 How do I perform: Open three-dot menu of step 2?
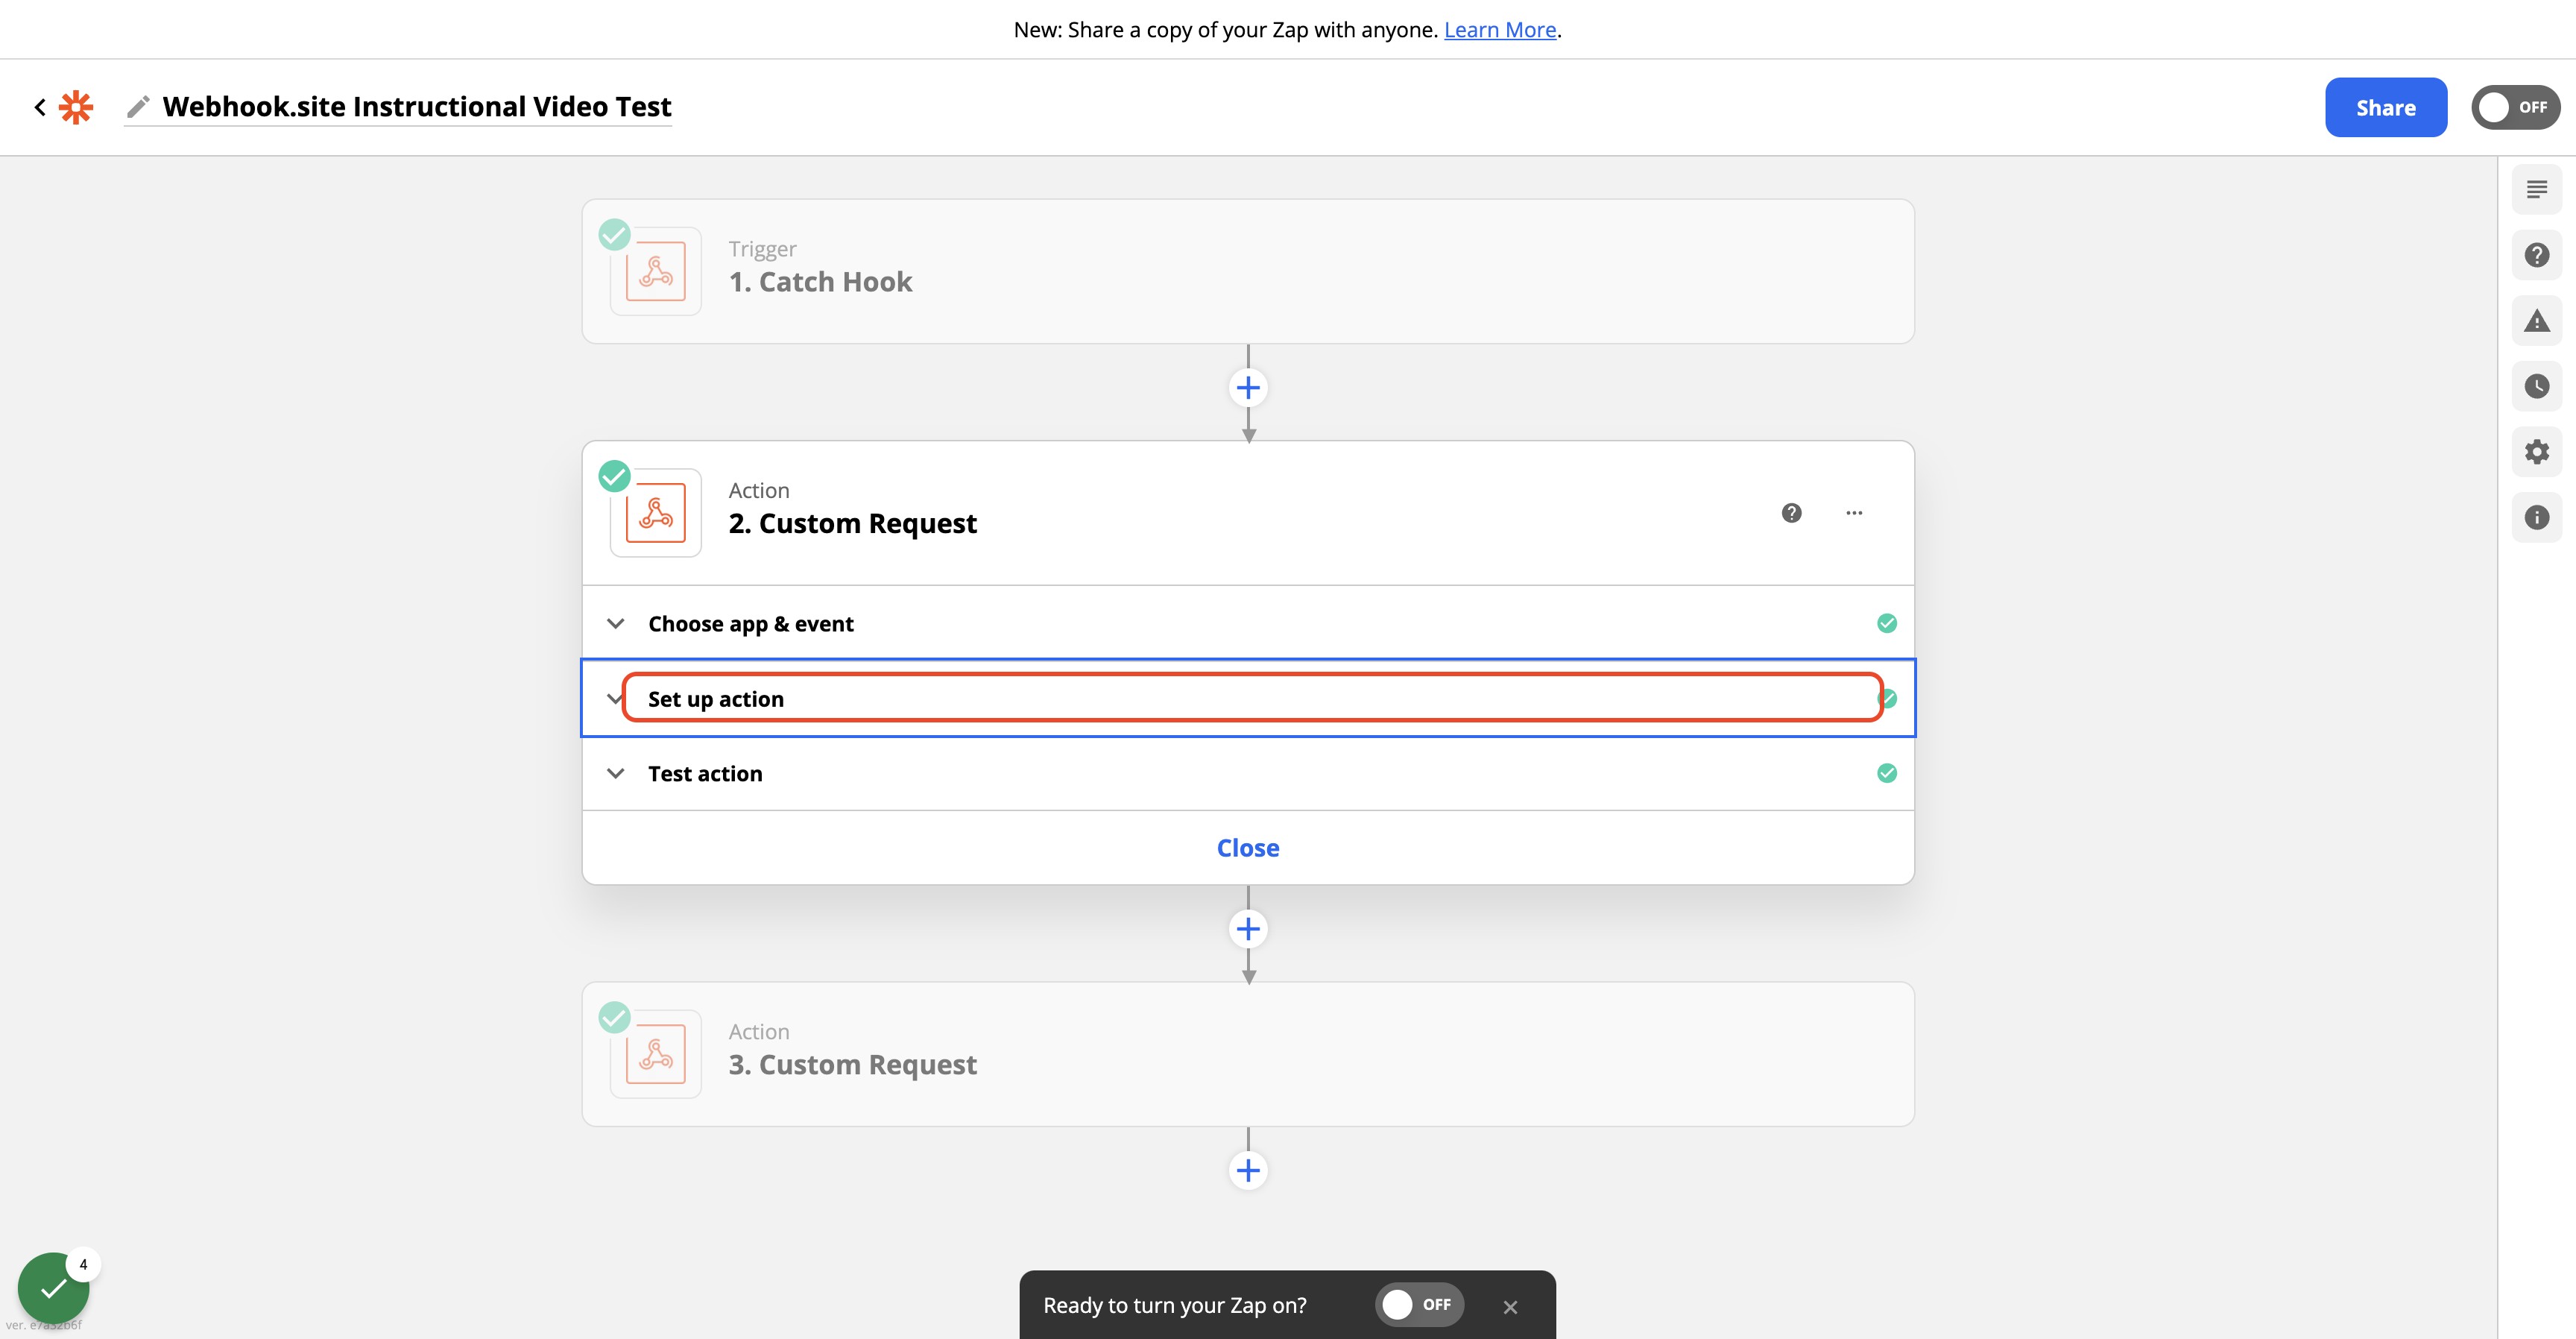click(1854, 513)
